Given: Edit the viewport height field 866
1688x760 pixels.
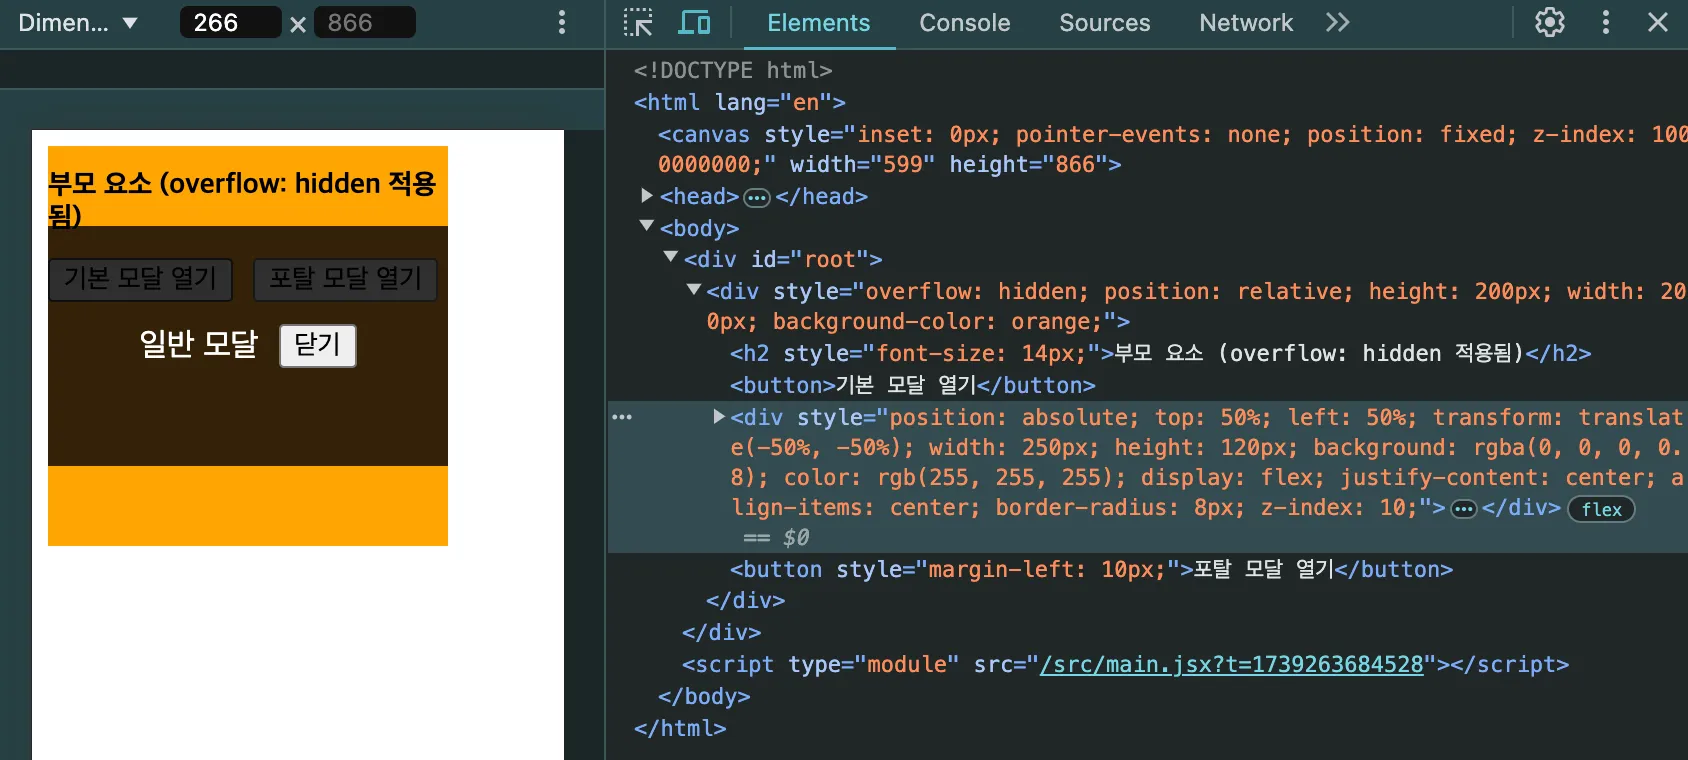Looking at the screenshot, I should coord(365,22).
